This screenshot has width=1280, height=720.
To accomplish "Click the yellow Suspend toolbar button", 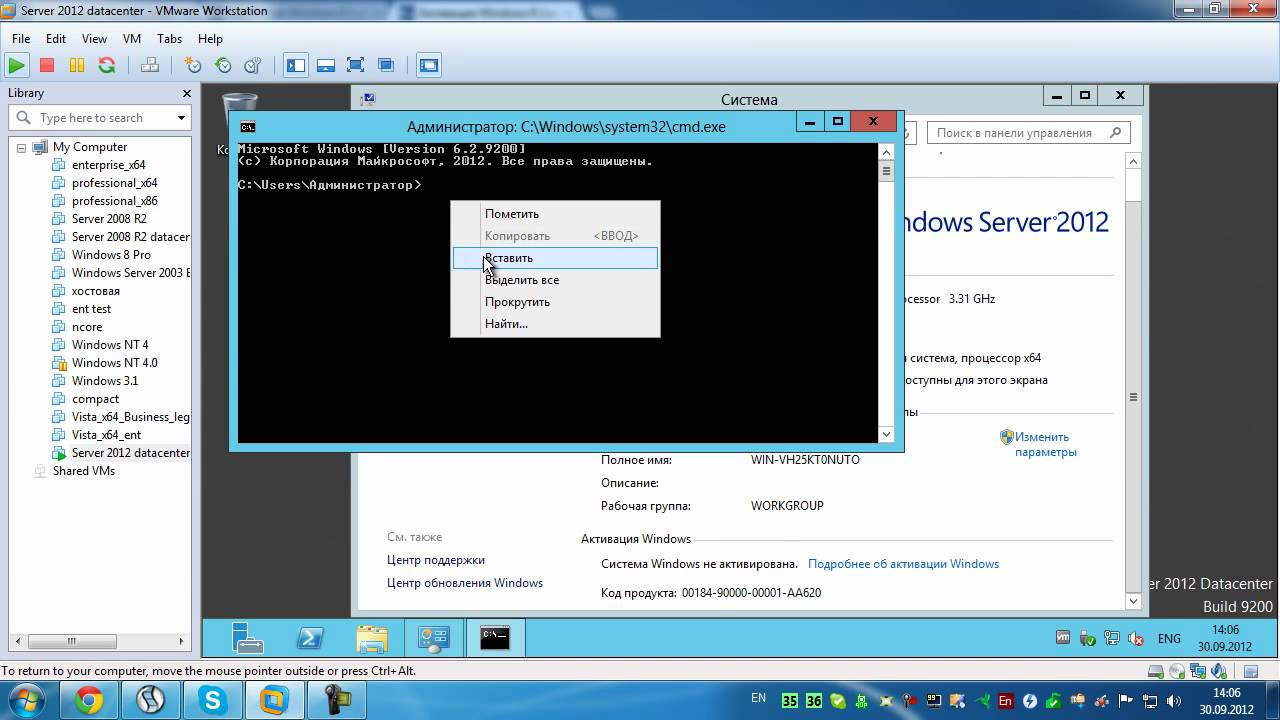I will click(77, 65).
